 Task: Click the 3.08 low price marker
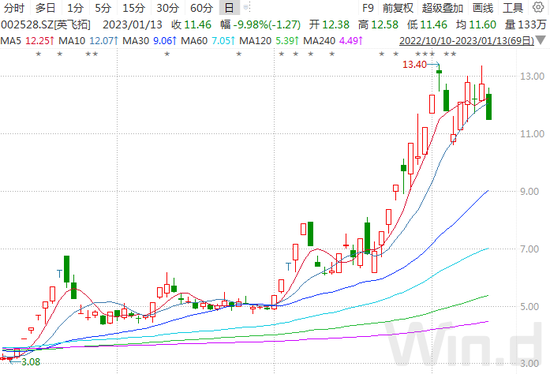[31, 362]
